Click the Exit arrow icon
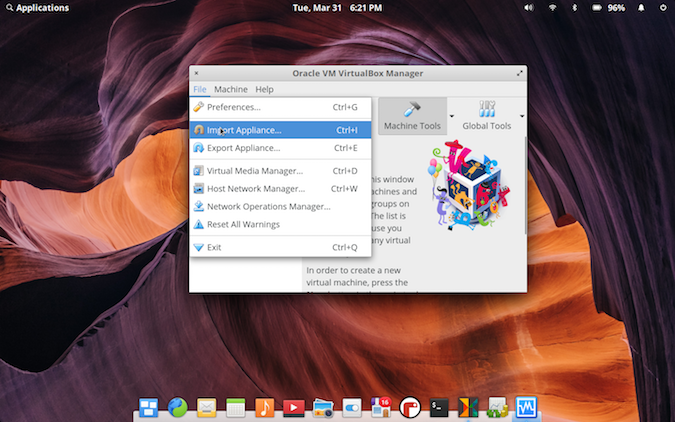The image size is (675, 422). [x=198, y=247]
